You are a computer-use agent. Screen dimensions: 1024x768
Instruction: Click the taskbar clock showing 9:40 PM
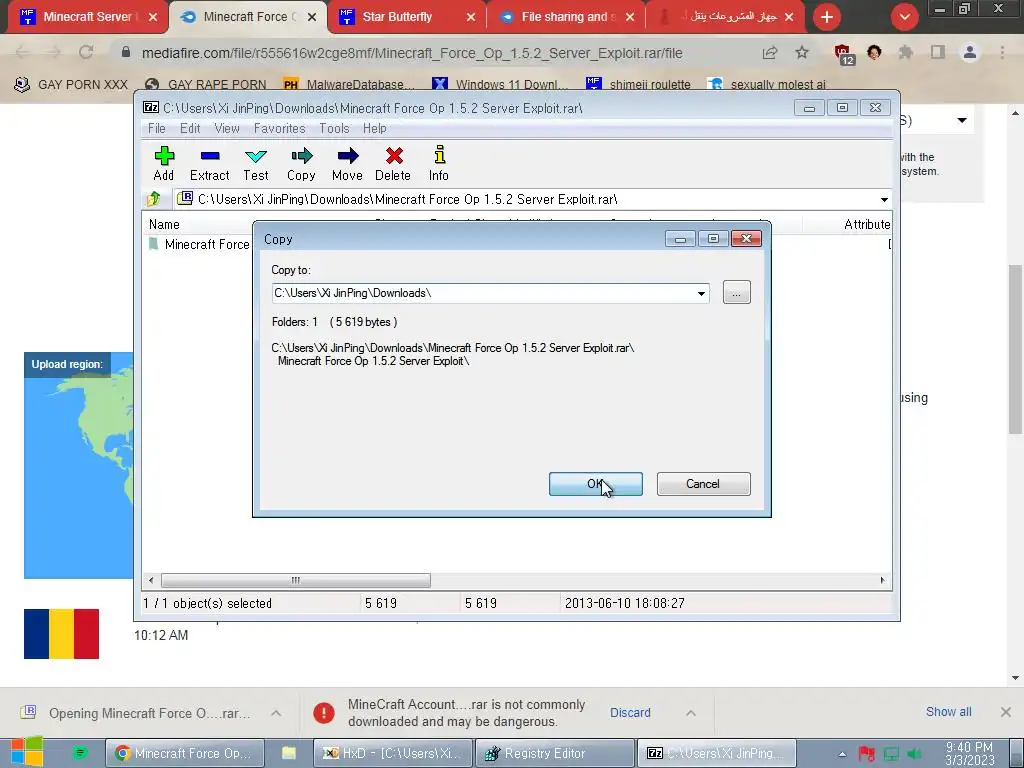point(969,754)
